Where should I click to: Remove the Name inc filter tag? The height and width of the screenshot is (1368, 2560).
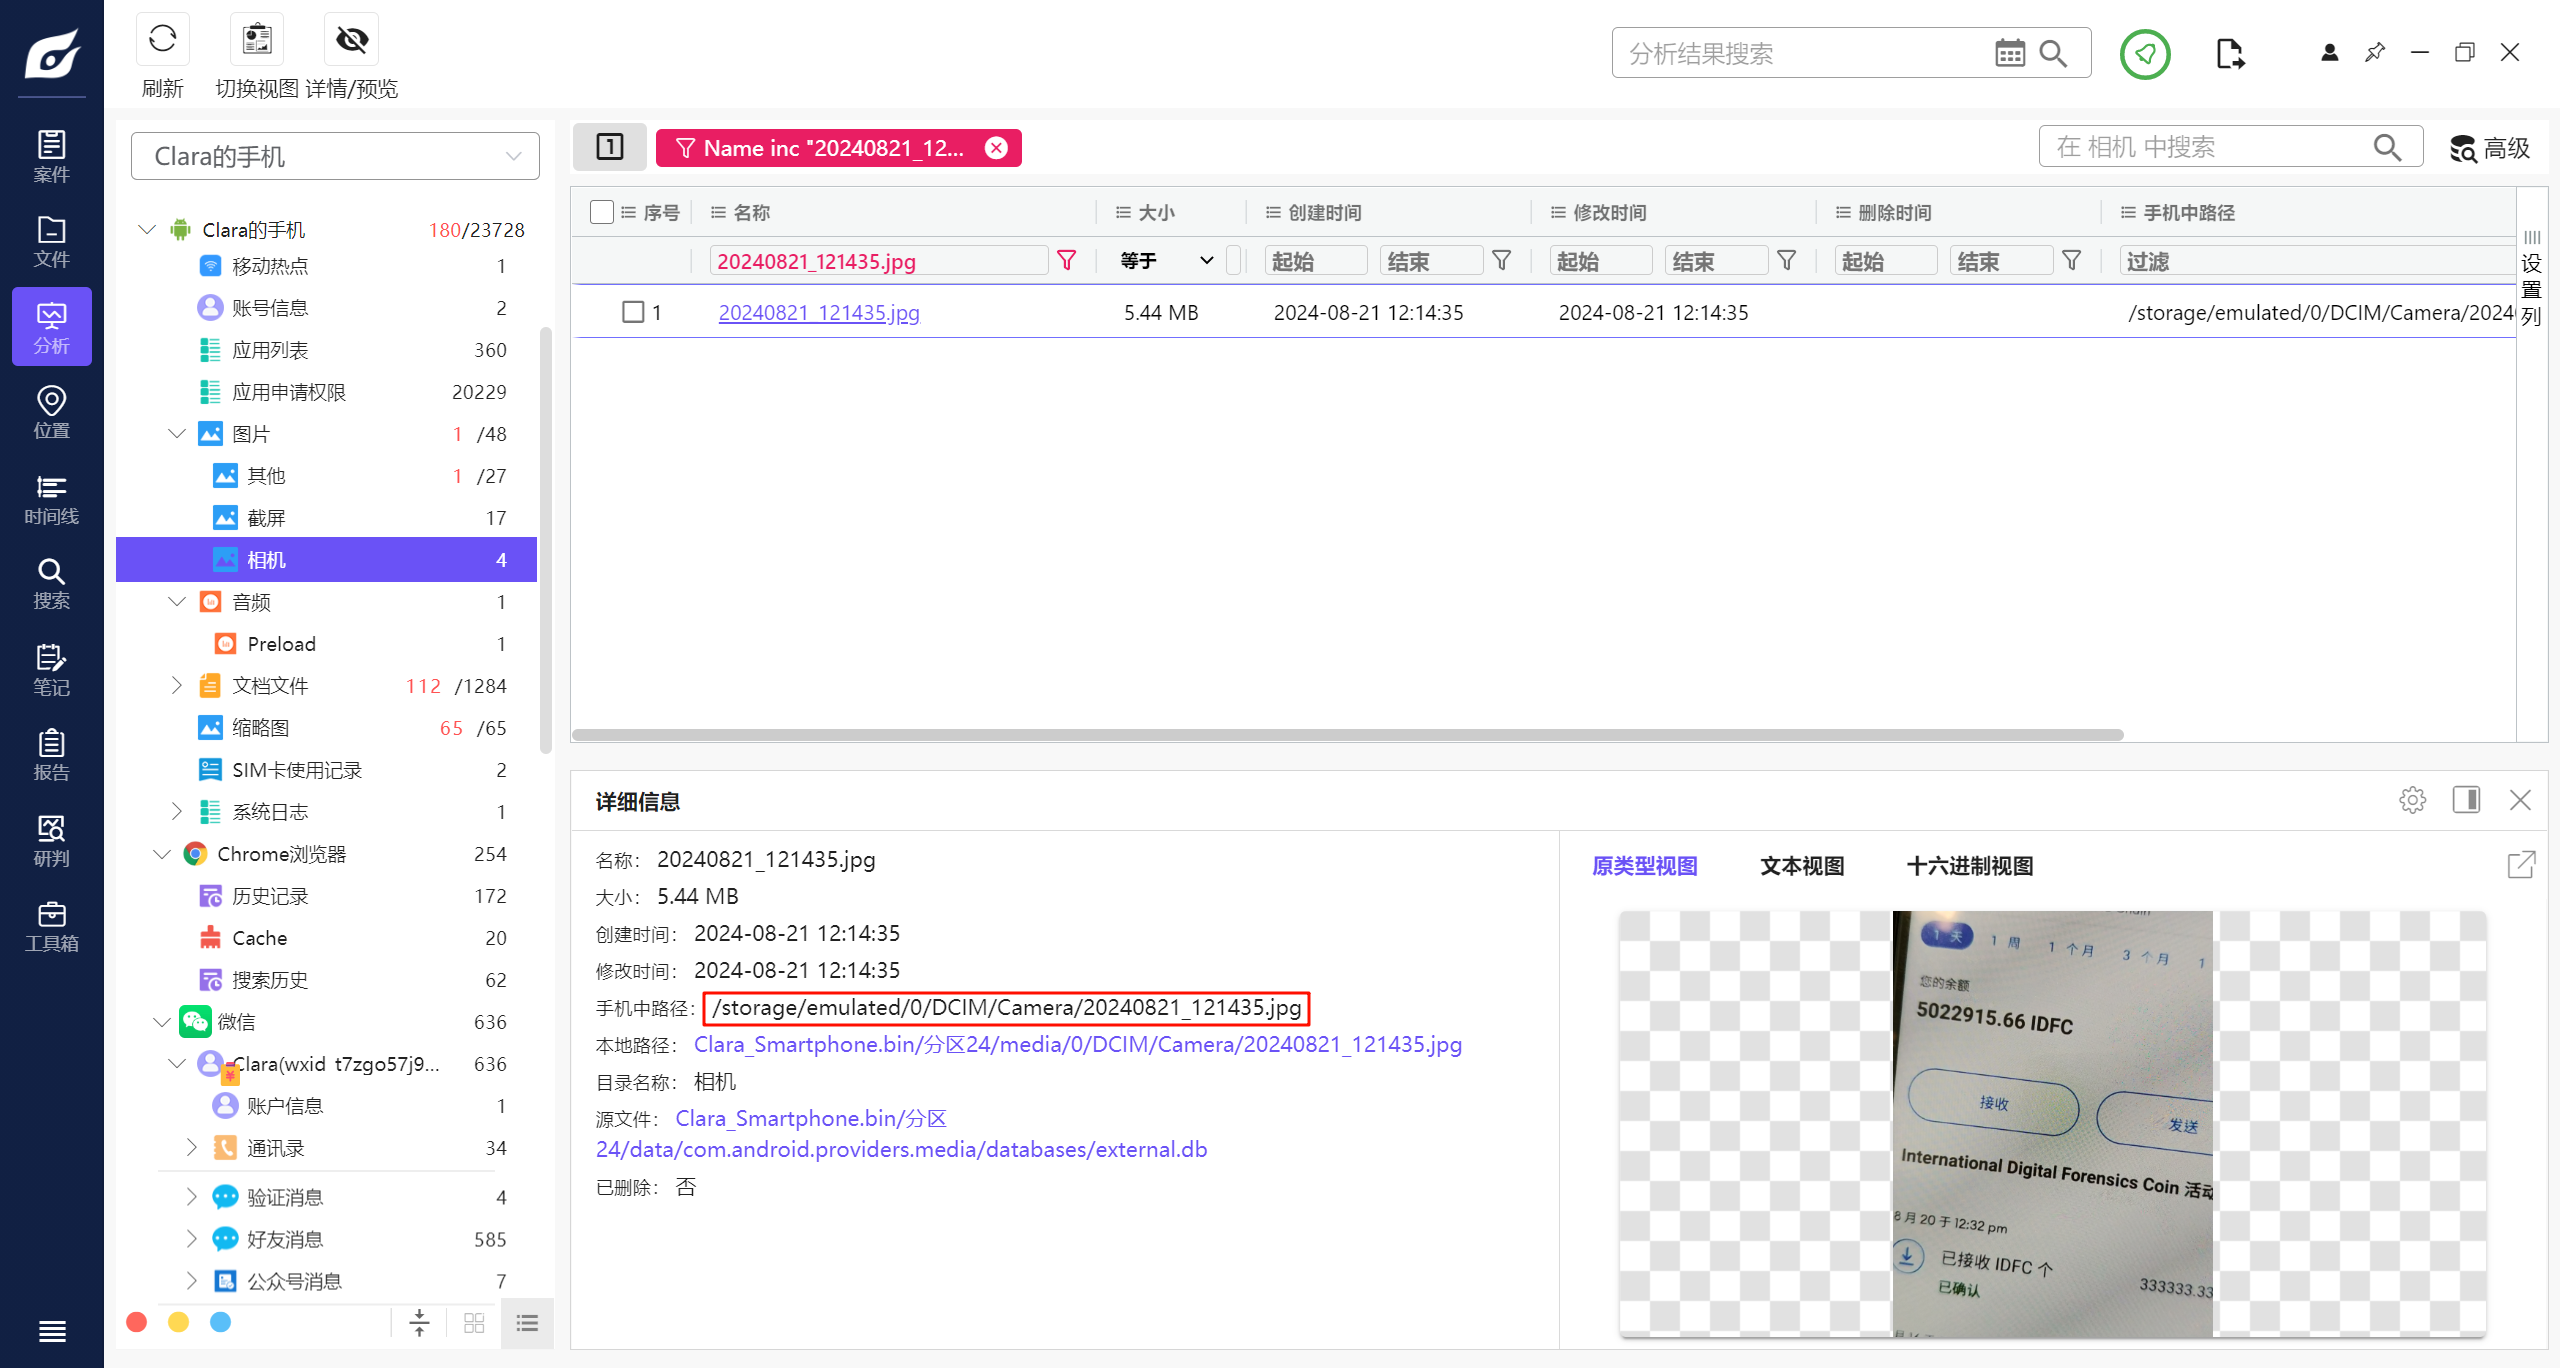pyautogui.click(x=996, y=148)
